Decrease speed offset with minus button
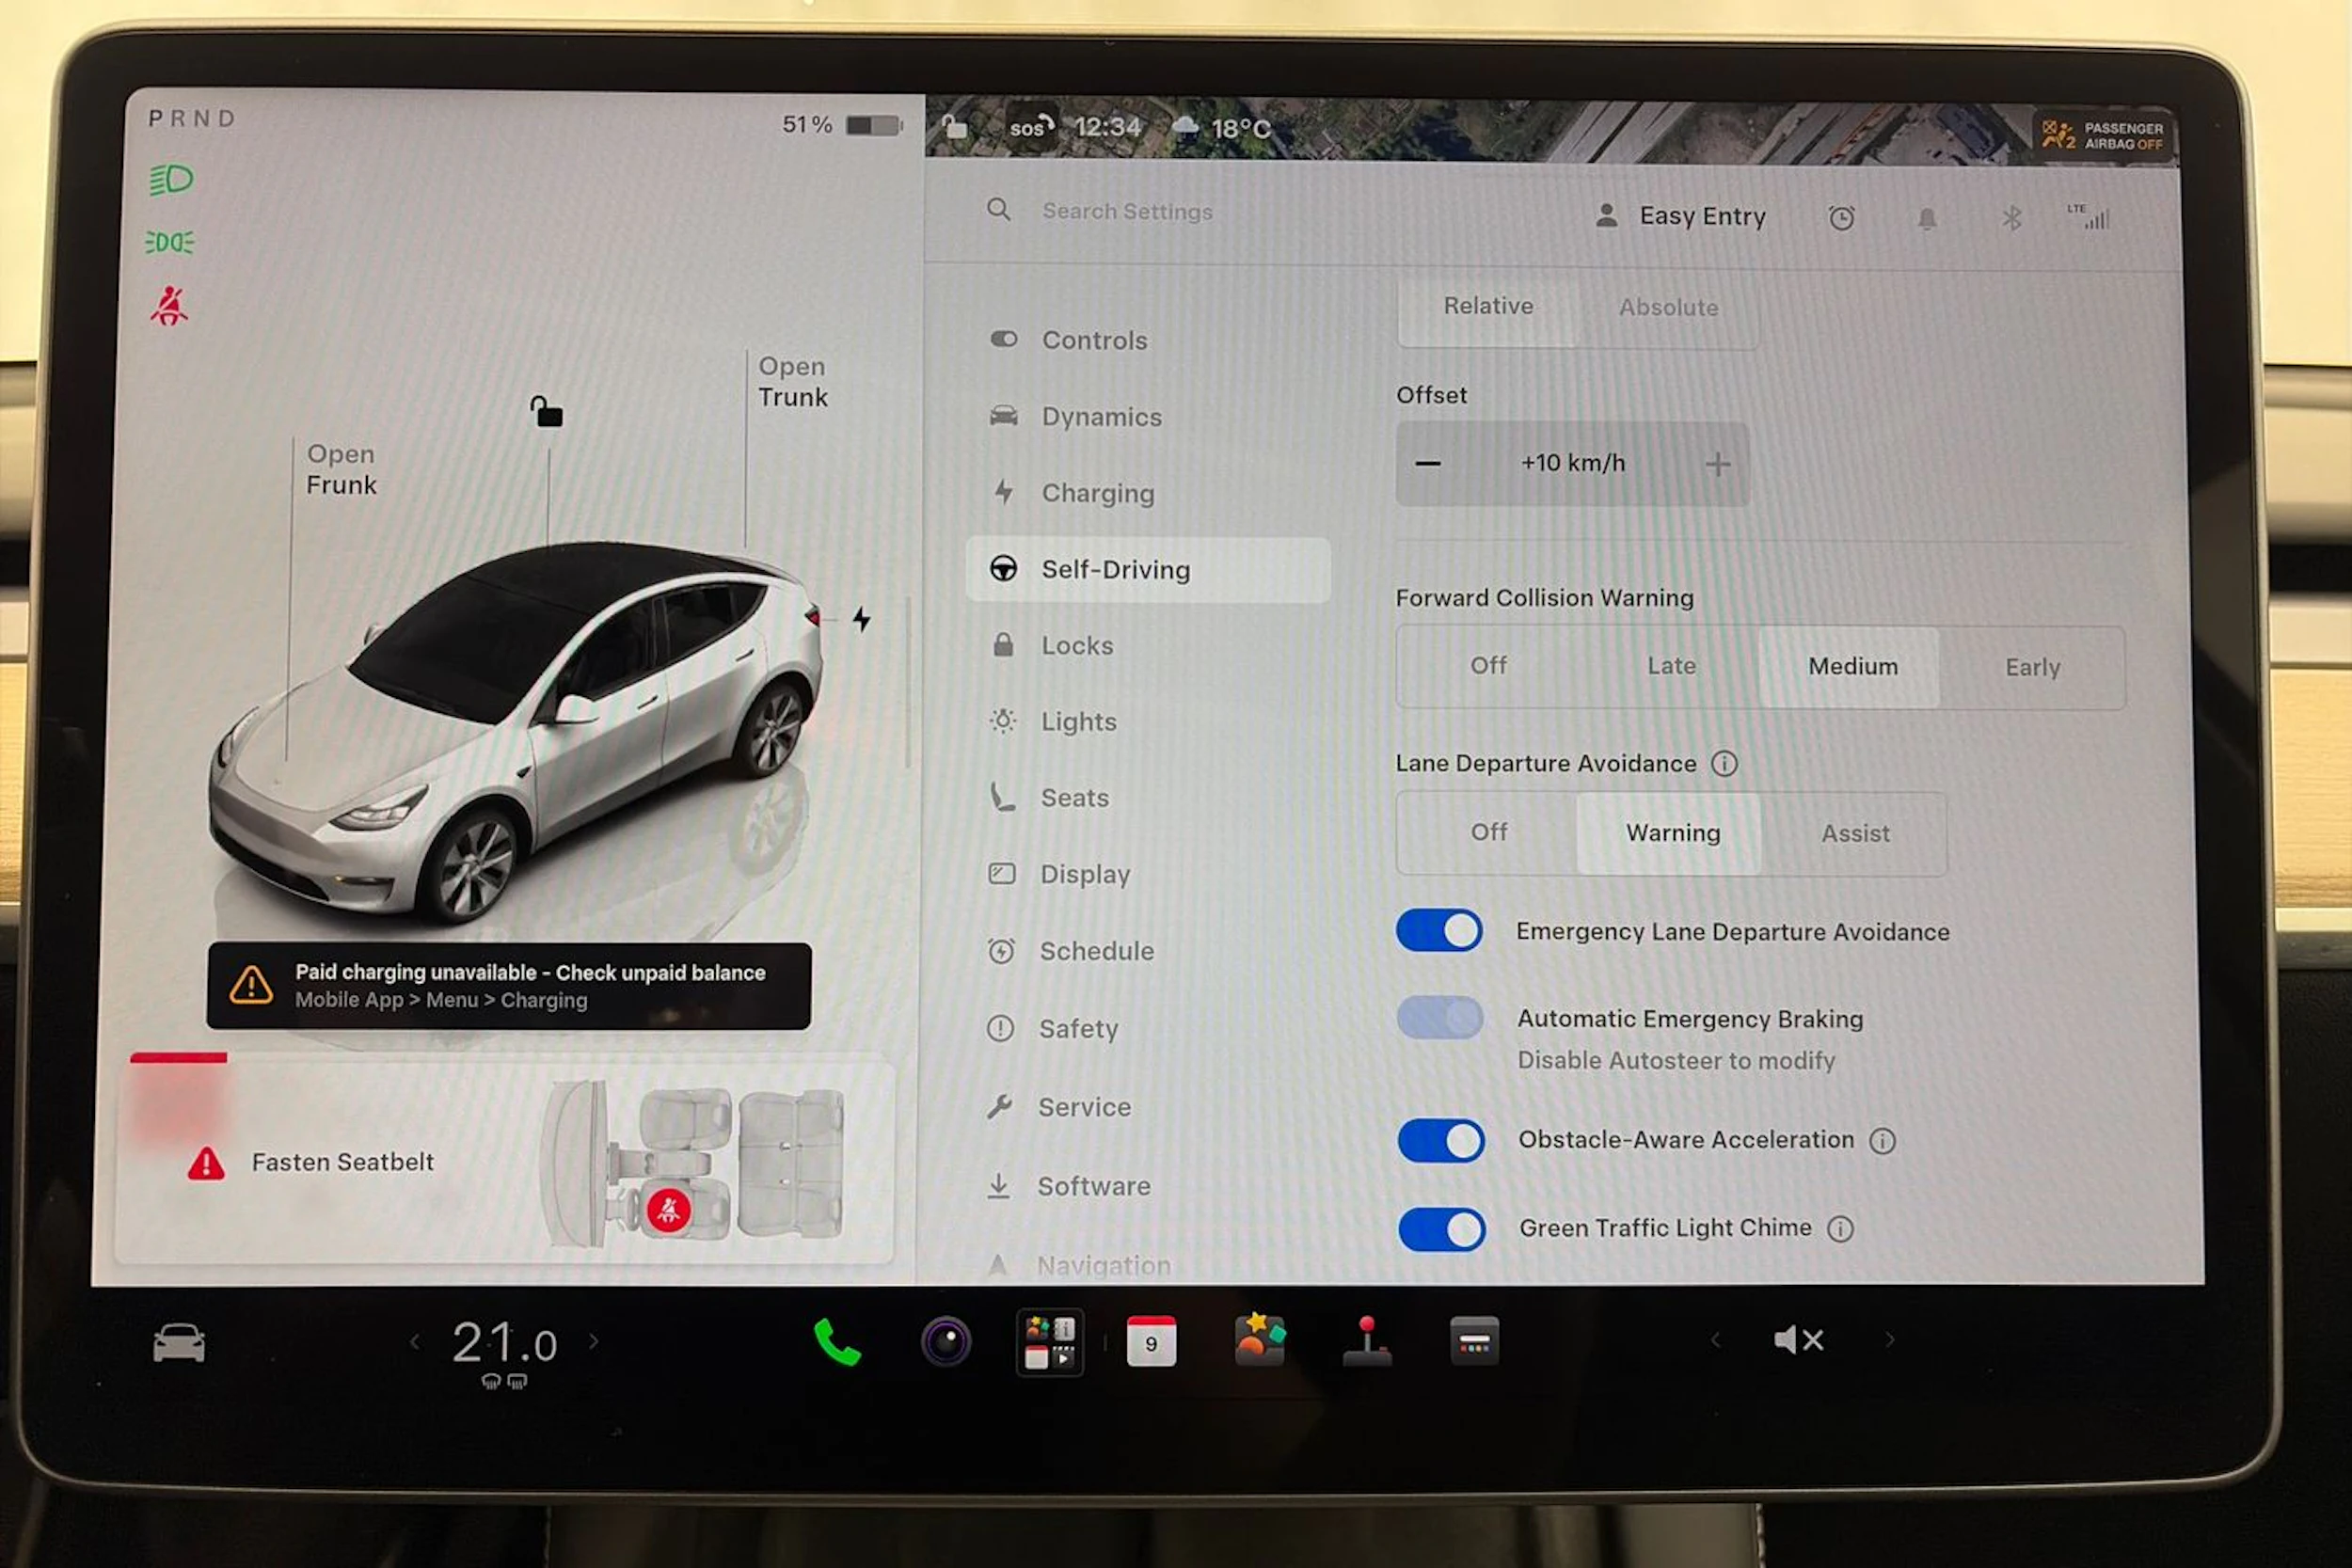 pos(1428,463)
